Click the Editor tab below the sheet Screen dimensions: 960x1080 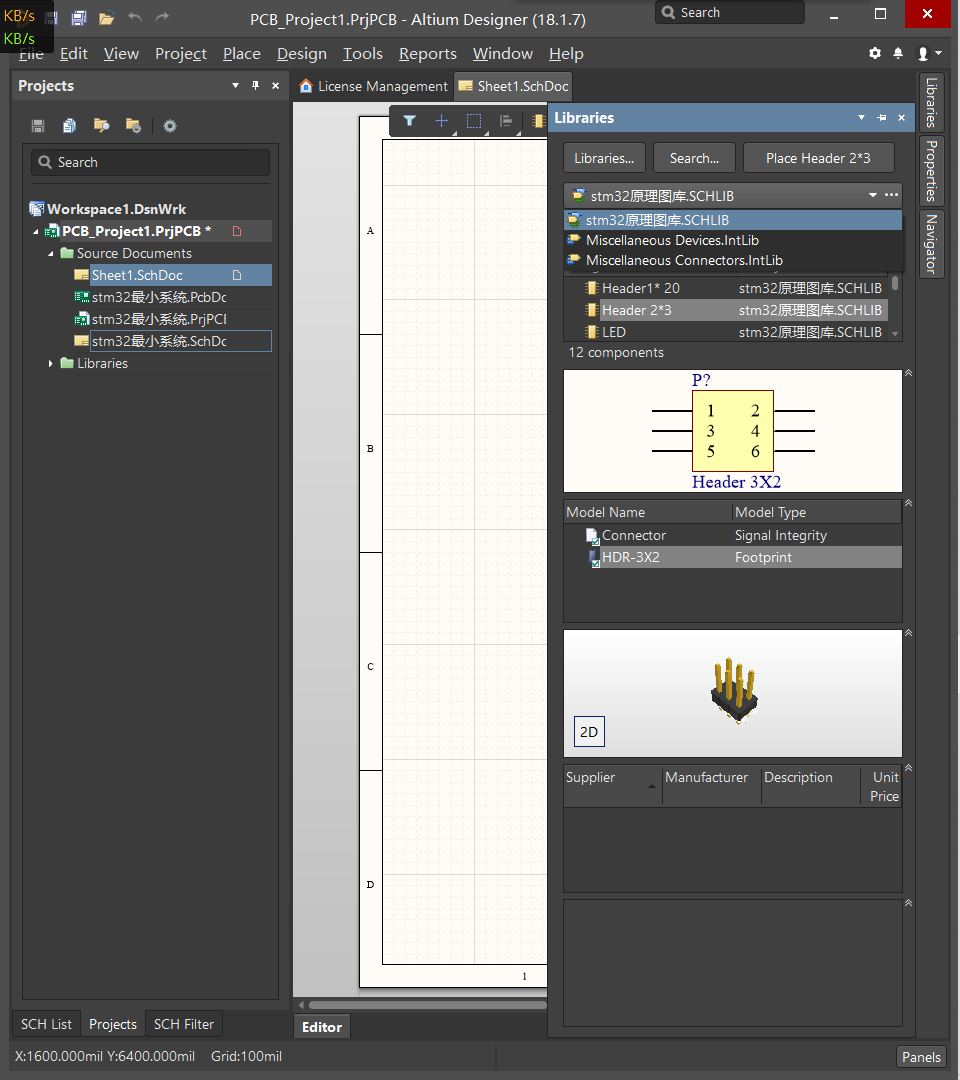point(322,1027)
